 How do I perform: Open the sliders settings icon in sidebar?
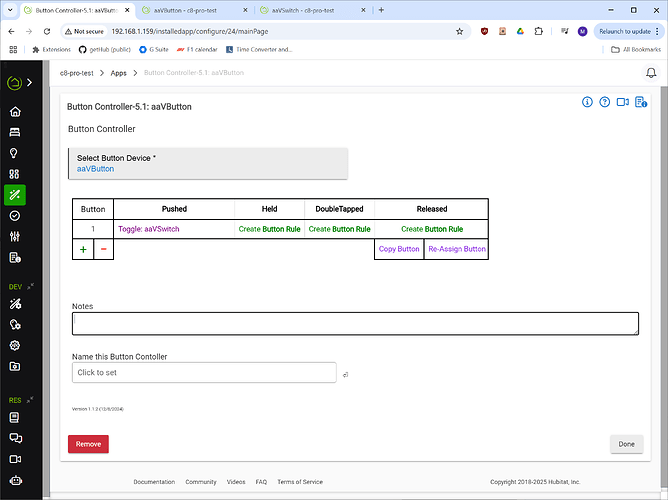click(15, 237)
